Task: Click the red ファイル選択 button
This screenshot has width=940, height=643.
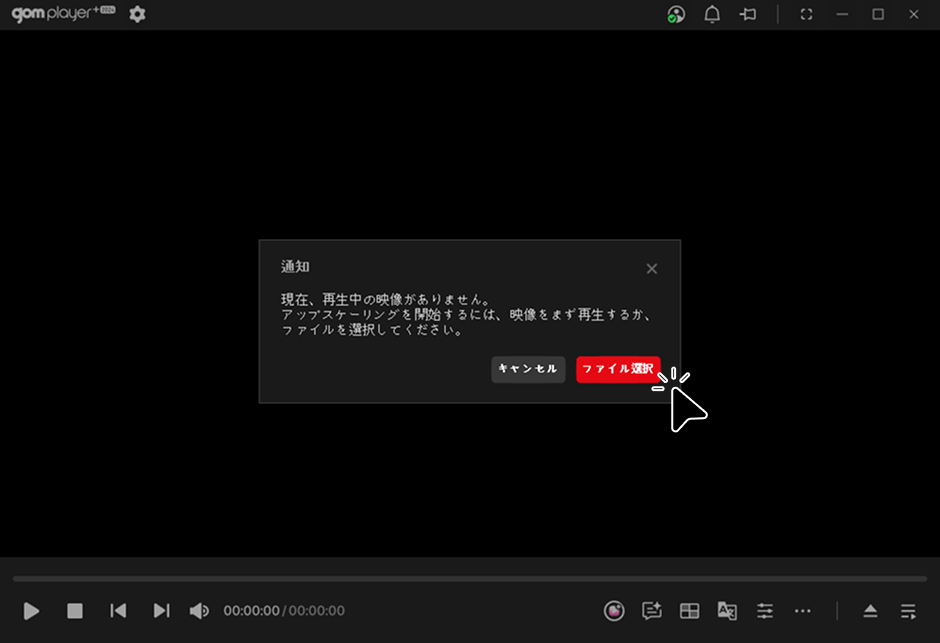Action: click(x=618, y=369)
